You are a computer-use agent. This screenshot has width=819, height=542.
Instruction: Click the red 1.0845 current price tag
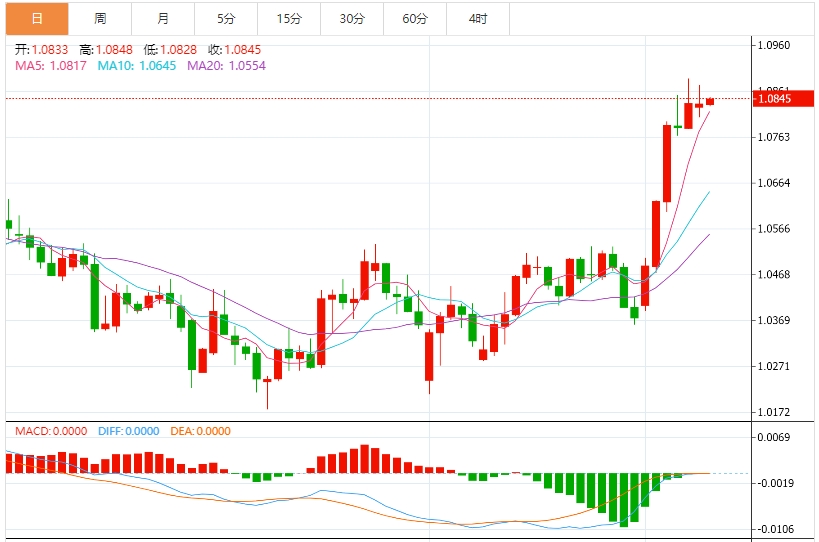point(775,99)
